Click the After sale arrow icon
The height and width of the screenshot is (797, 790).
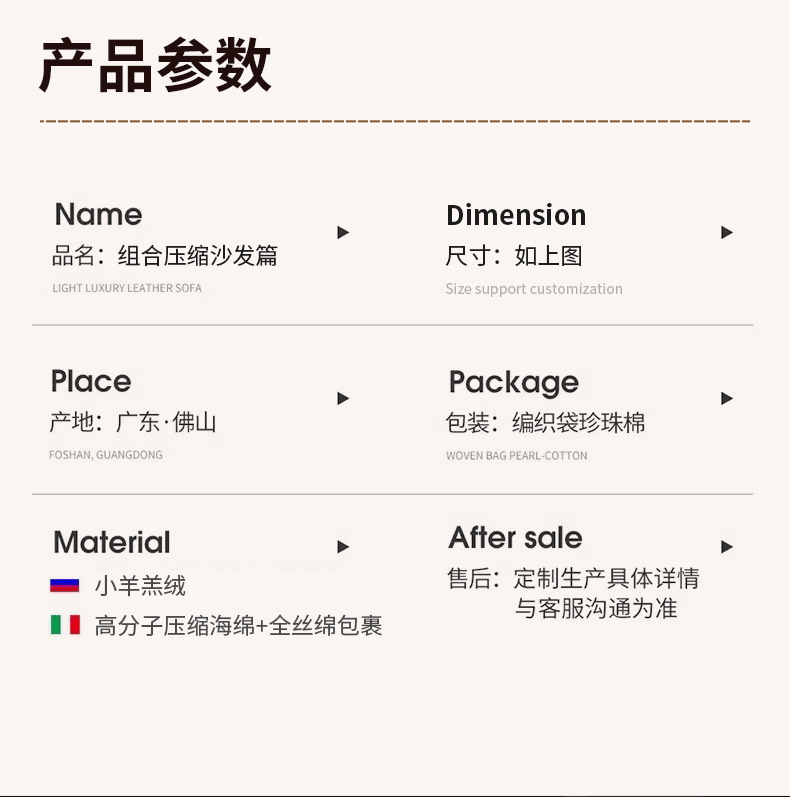(727, 547)
